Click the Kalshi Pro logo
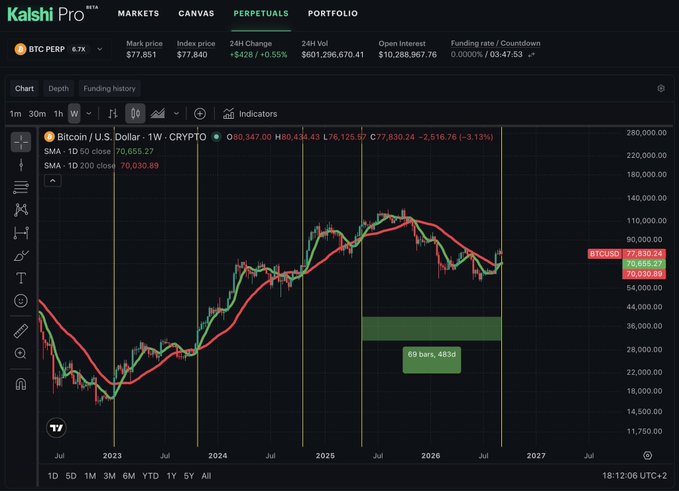The image size is (679, 491). click(x=52, y=14)
